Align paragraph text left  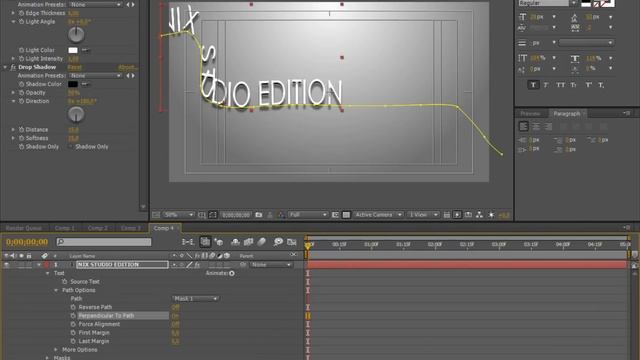coord(524,127)
